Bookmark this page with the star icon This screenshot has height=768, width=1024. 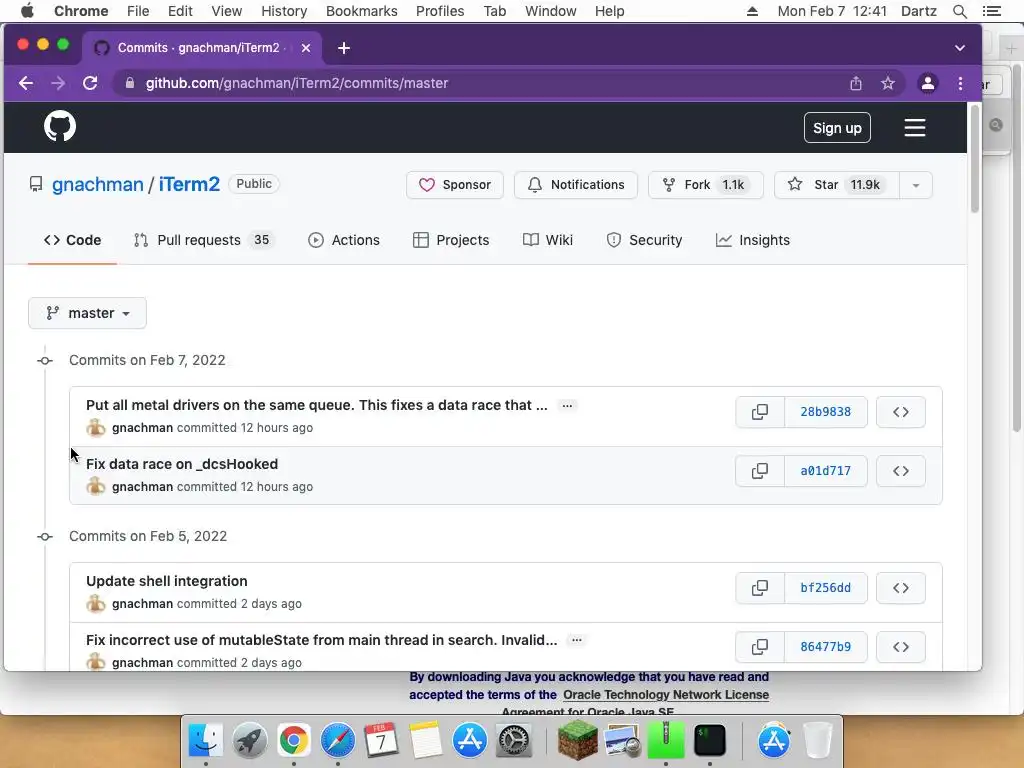click(x=888, y=83)
